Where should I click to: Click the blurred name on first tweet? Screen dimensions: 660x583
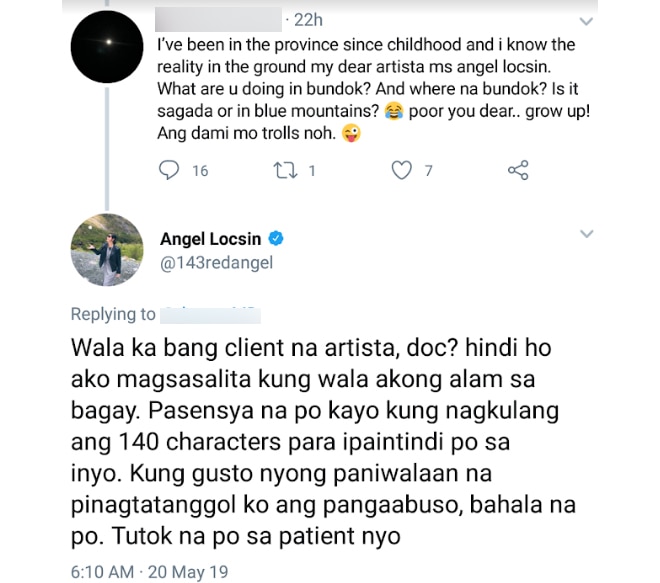[x=218, y=19]
